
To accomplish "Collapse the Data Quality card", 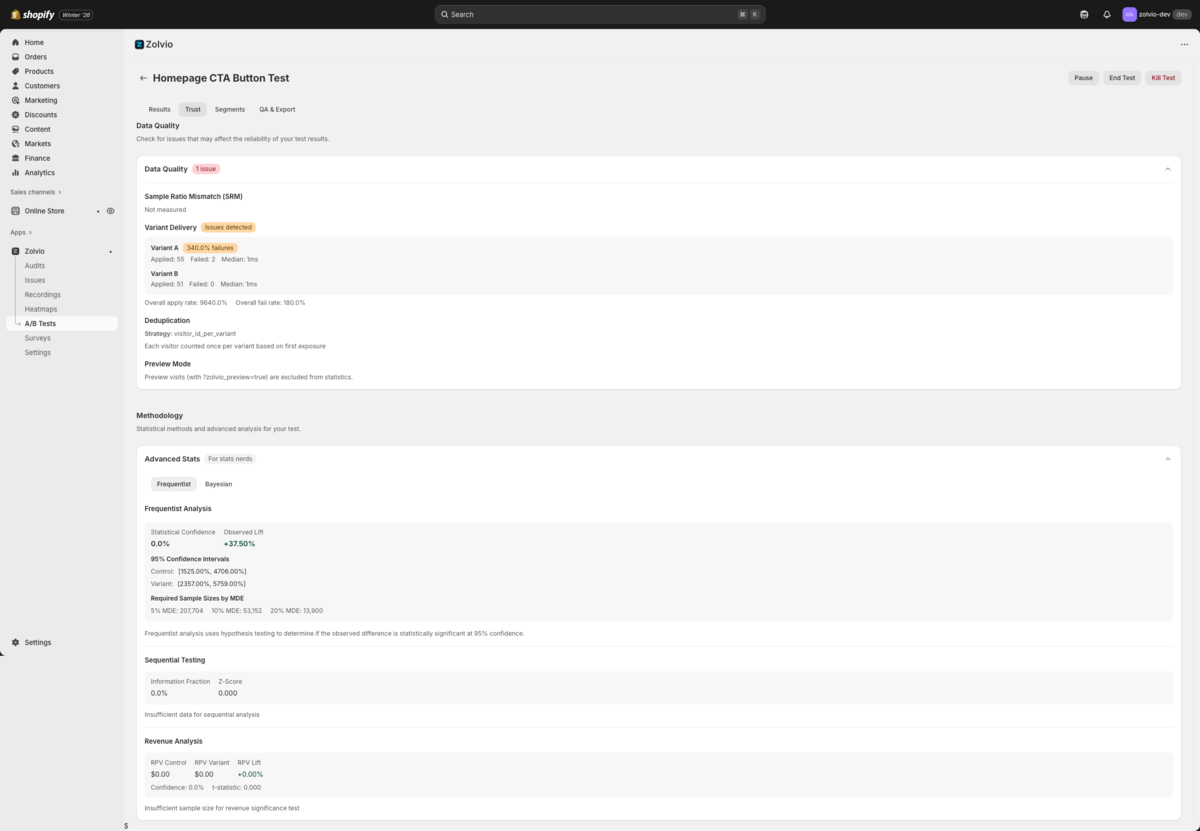I will [1167, 169].
